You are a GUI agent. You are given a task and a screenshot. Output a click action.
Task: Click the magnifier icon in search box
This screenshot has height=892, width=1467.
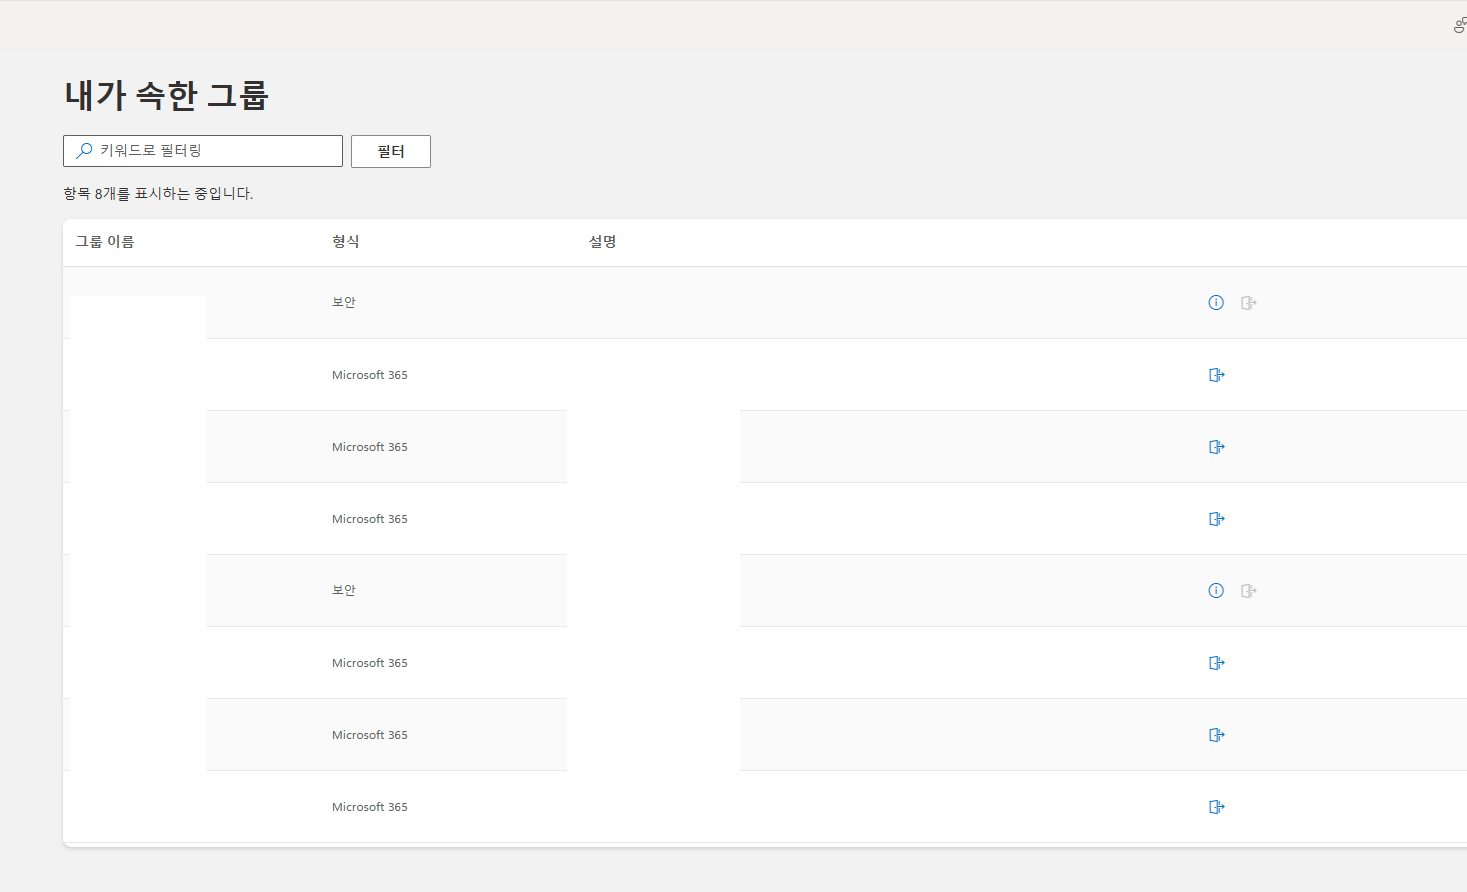84,151
